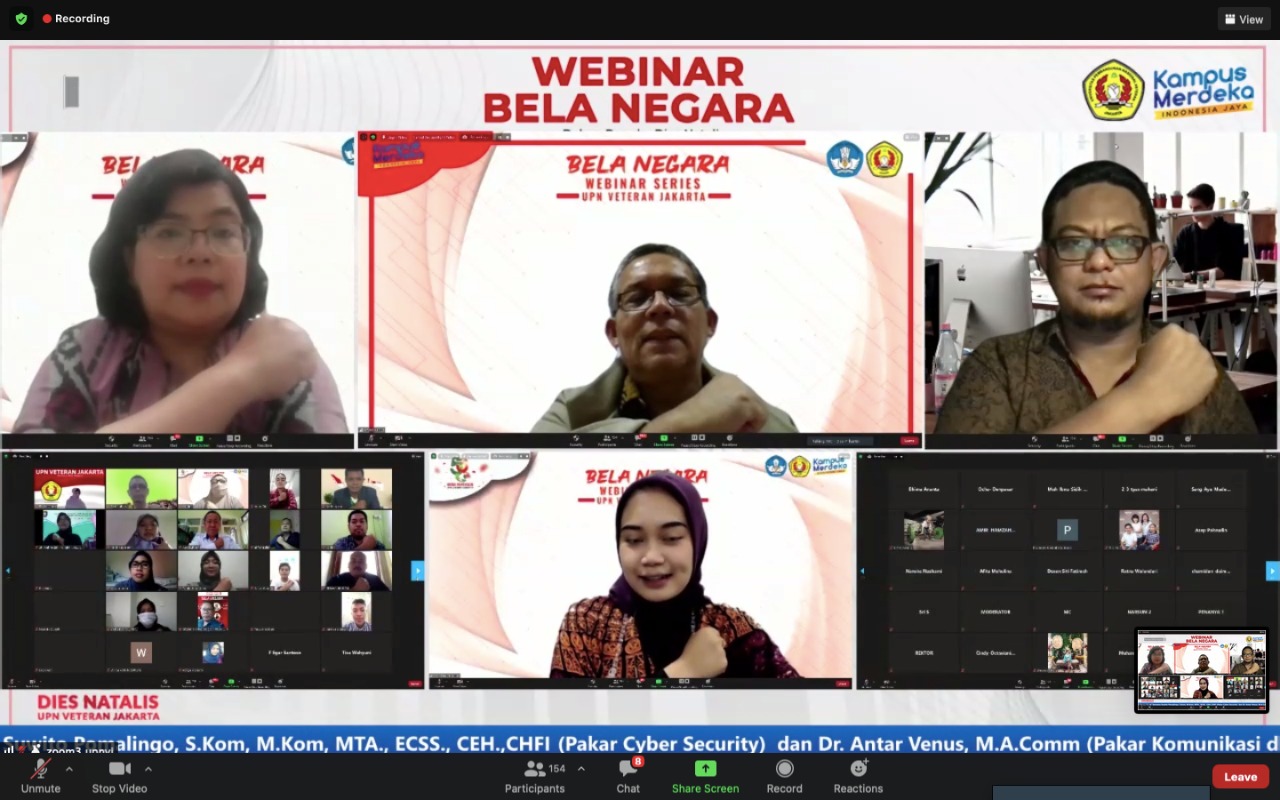Viewport: 1280px width, 800px height.
Task: Go to previous page in left gallery grid
Action: (x=8, y=571)
